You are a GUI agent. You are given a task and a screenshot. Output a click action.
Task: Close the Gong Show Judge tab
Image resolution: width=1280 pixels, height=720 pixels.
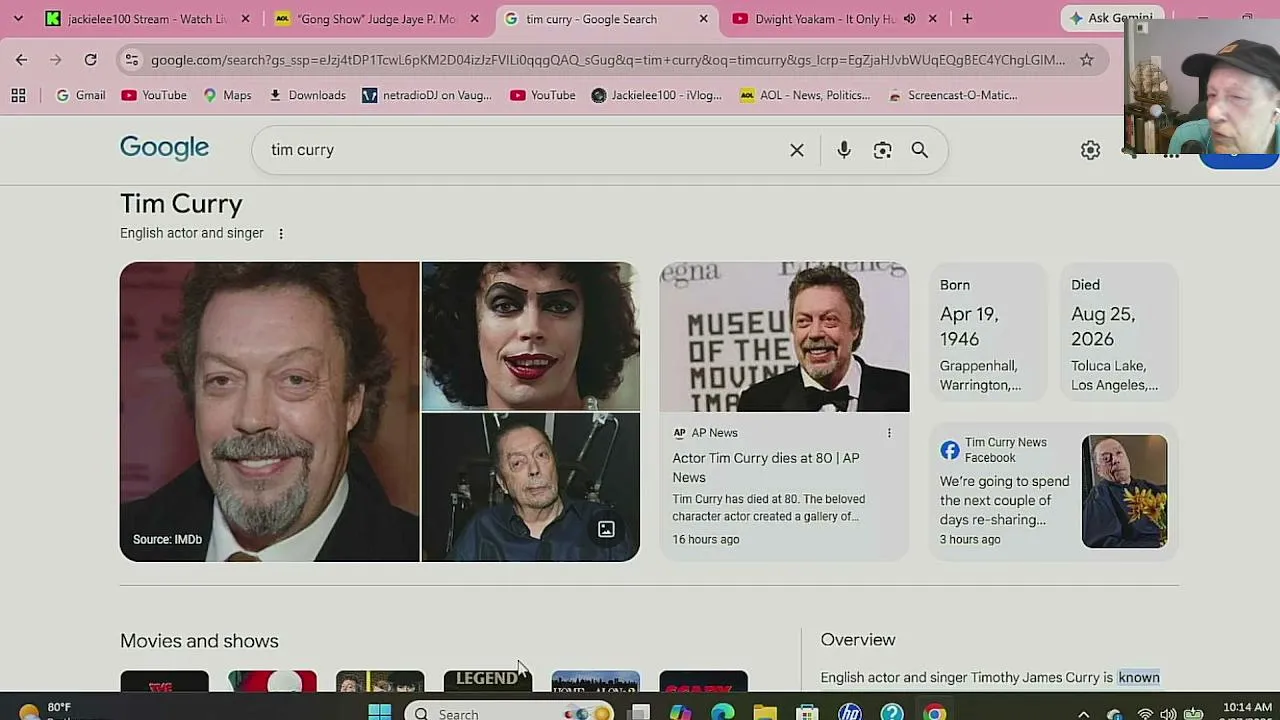475,19
